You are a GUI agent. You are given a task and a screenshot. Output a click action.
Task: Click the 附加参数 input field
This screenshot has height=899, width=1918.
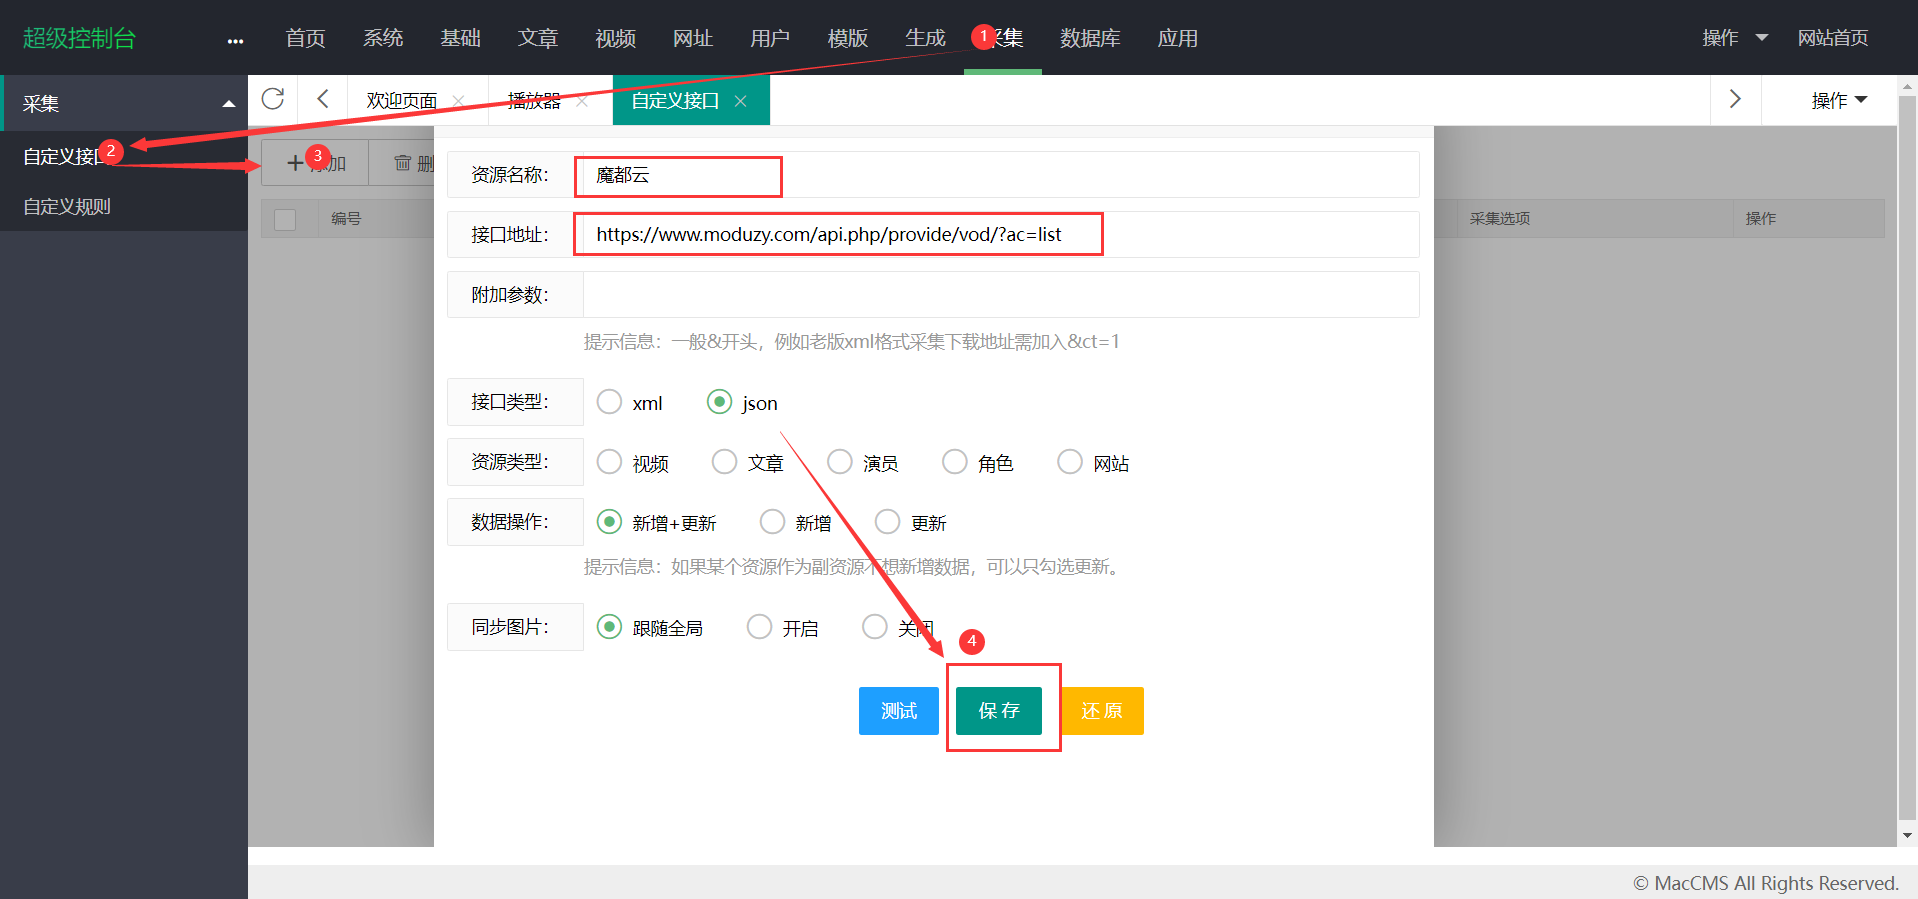(1000, 295)
